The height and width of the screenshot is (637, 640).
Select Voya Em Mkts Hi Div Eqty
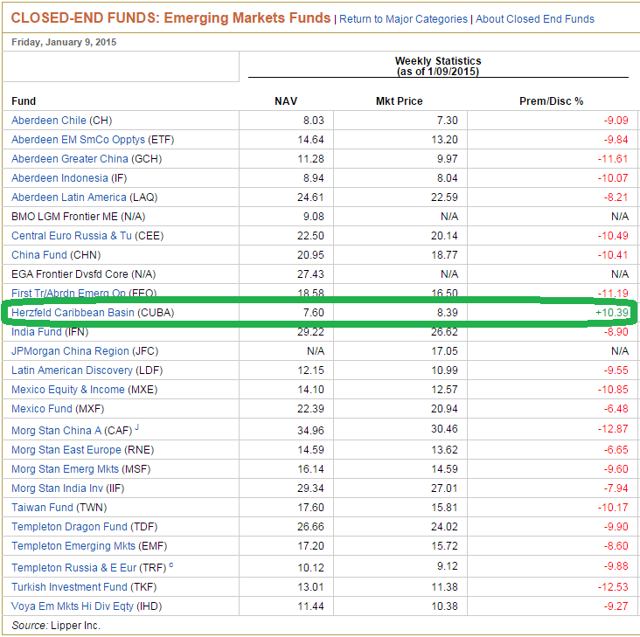coord(72,606)
